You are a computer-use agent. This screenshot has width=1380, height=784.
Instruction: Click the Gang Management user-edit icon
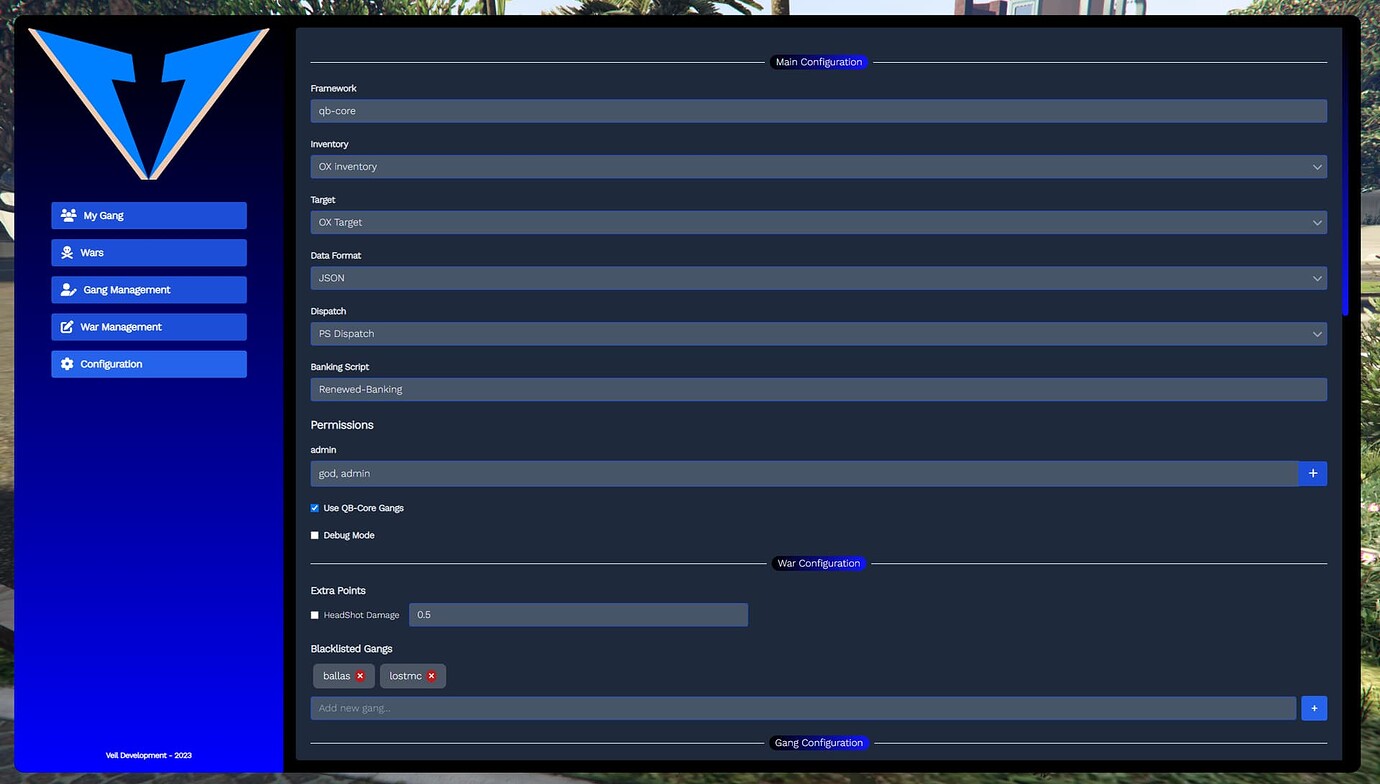click(x=68, y=290)
